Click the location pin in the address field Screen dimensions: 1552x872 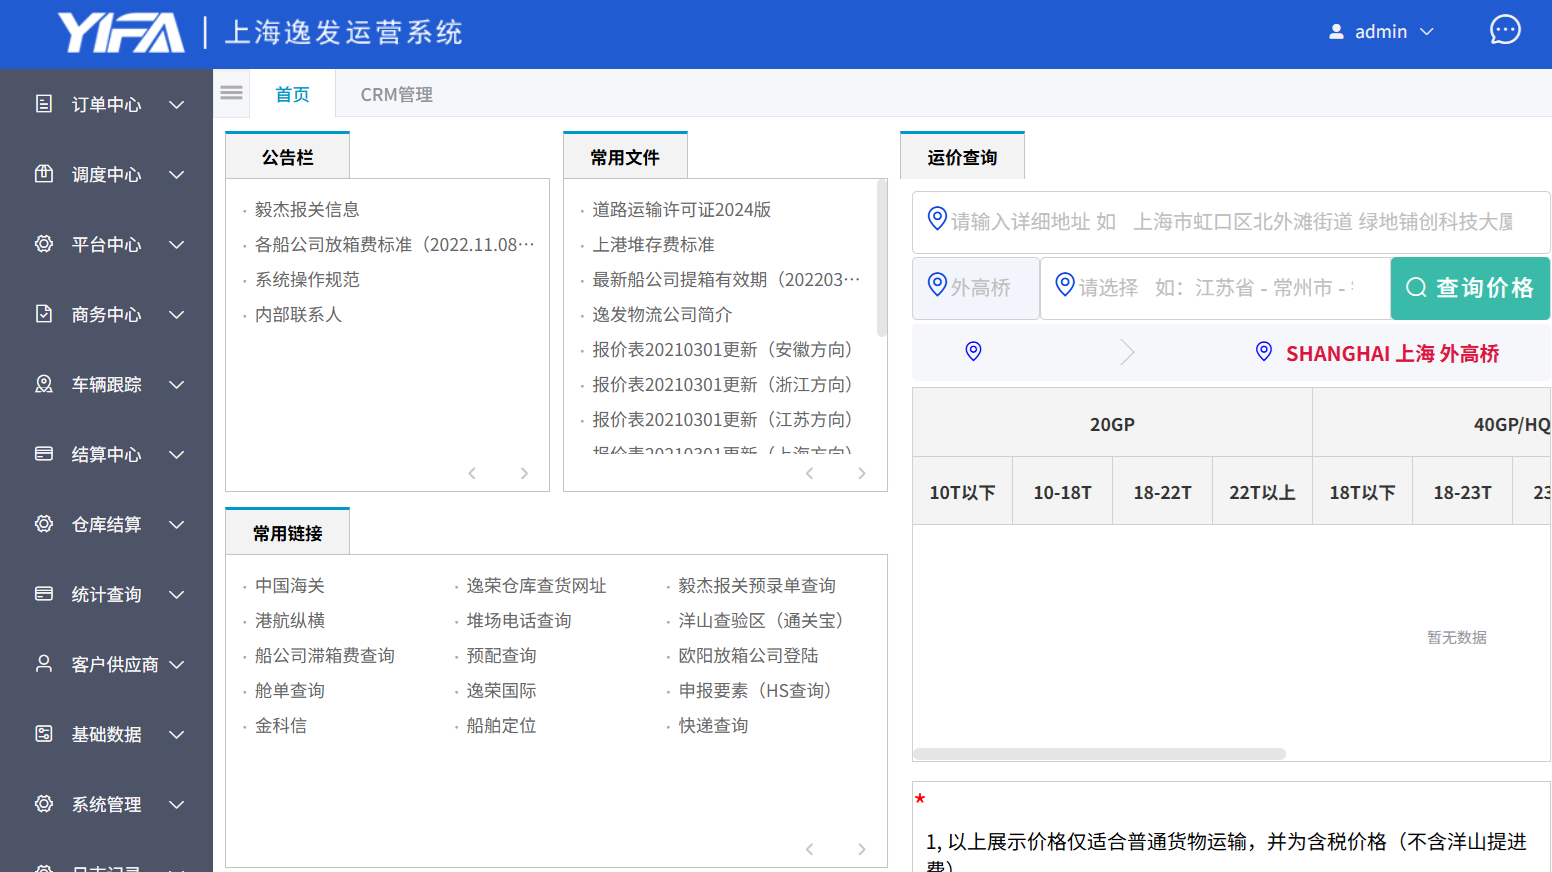coord(937,219)
